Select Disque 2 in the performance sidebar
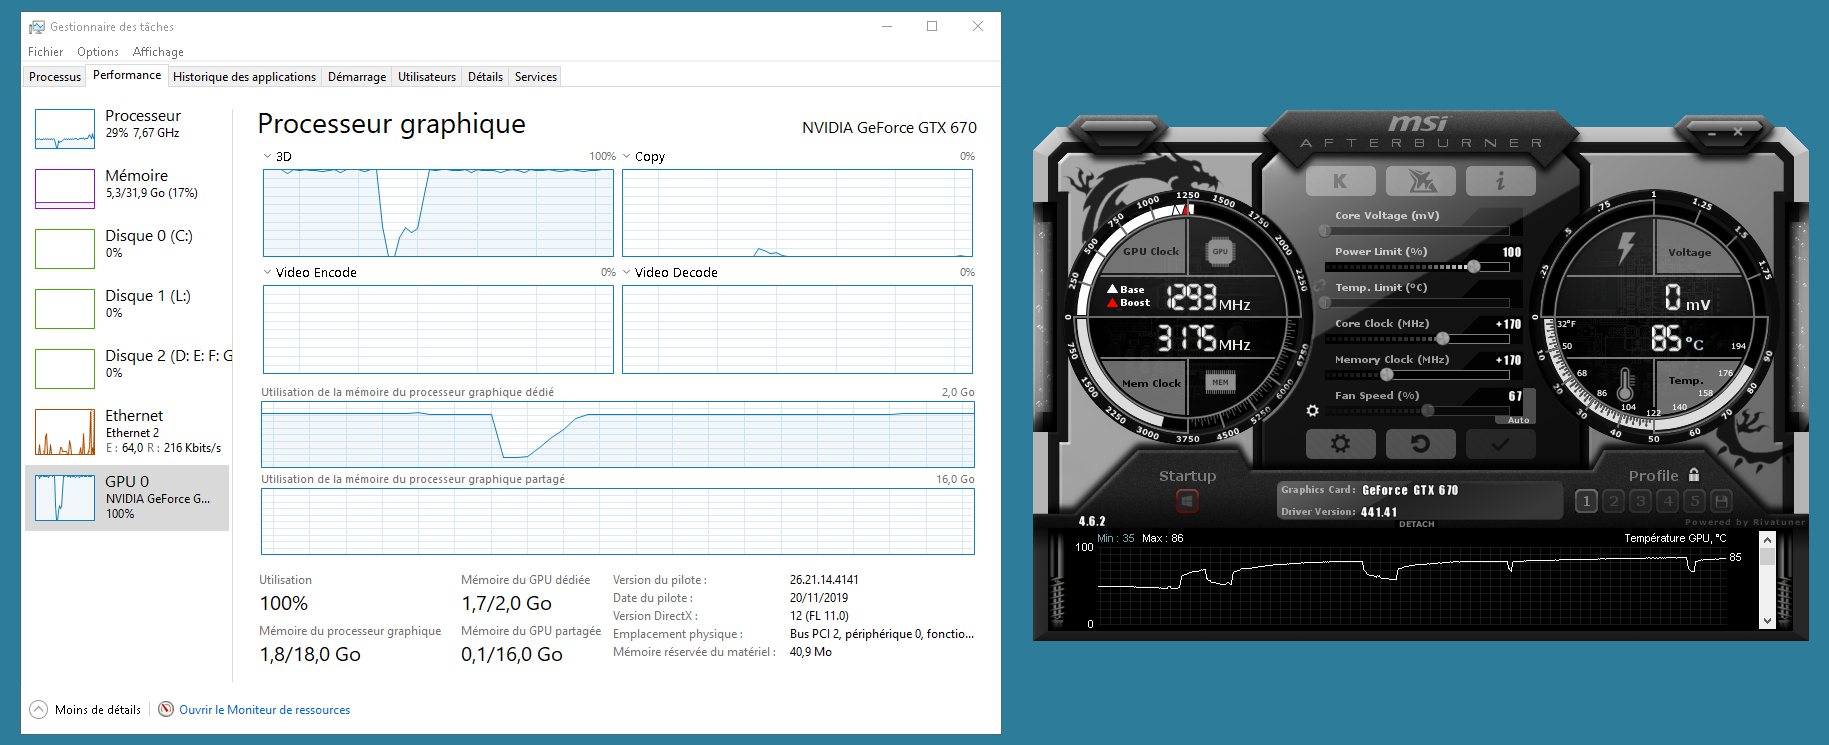This screenshot has width=1829, height=745. coord(127,367)
